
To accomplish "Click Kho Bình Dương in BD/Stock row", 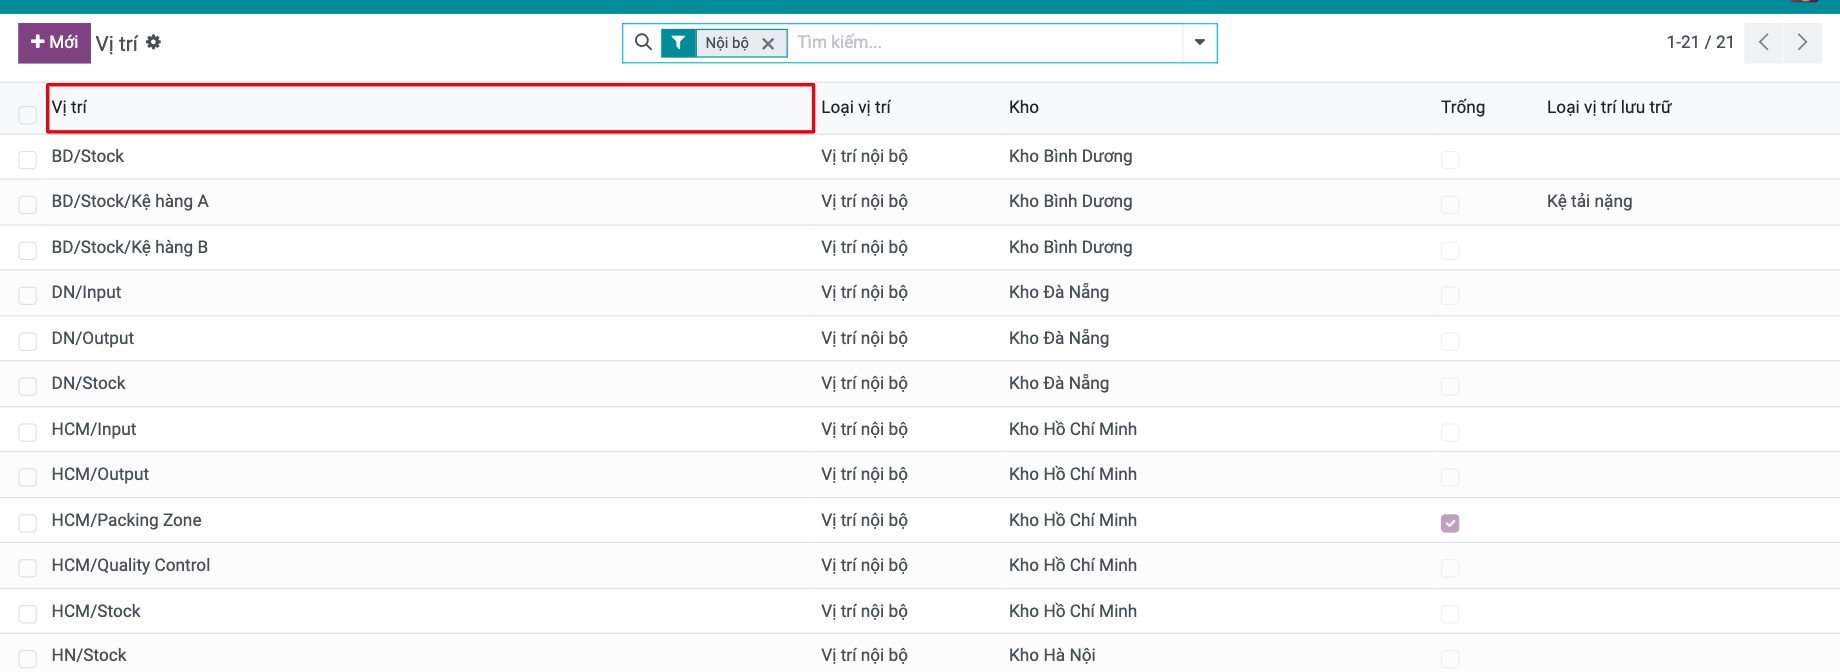I will [1071, 156].
